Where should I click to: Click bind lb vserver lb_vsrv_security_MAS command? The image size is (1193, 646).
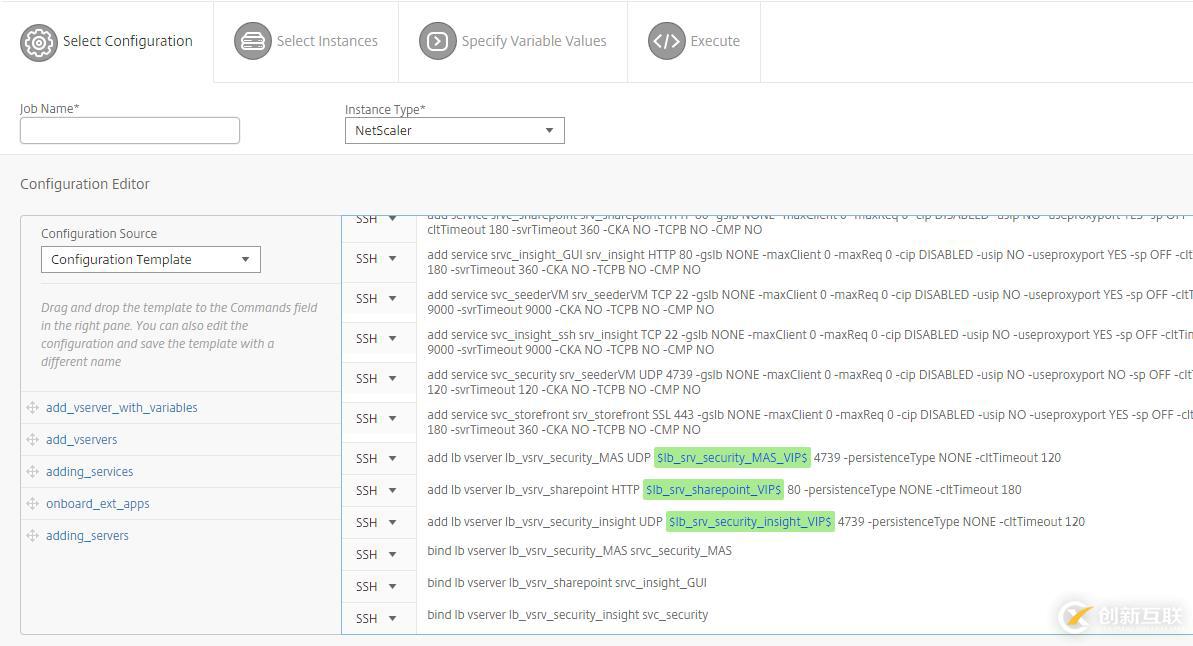click(579, 551)
